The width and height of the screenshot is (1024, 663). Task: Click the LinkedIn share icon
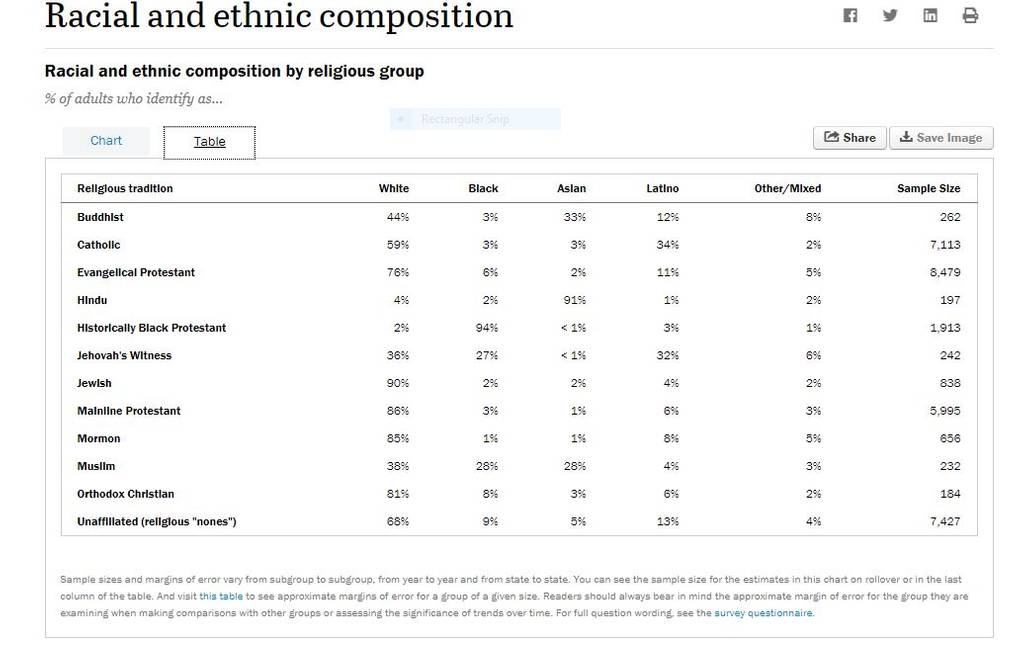[930, 15]
